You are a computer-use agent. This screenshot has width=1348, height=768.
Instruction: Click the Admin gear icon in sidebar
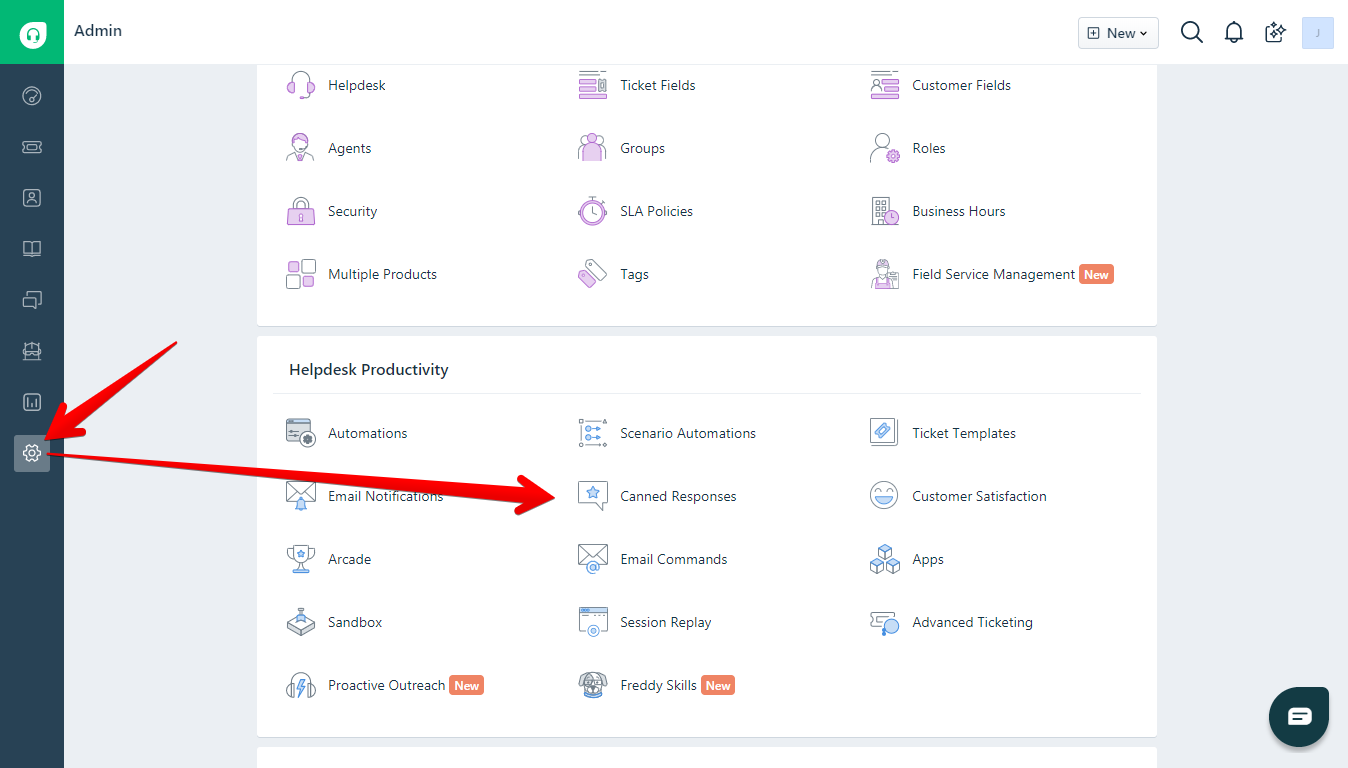tap(32, 453)
